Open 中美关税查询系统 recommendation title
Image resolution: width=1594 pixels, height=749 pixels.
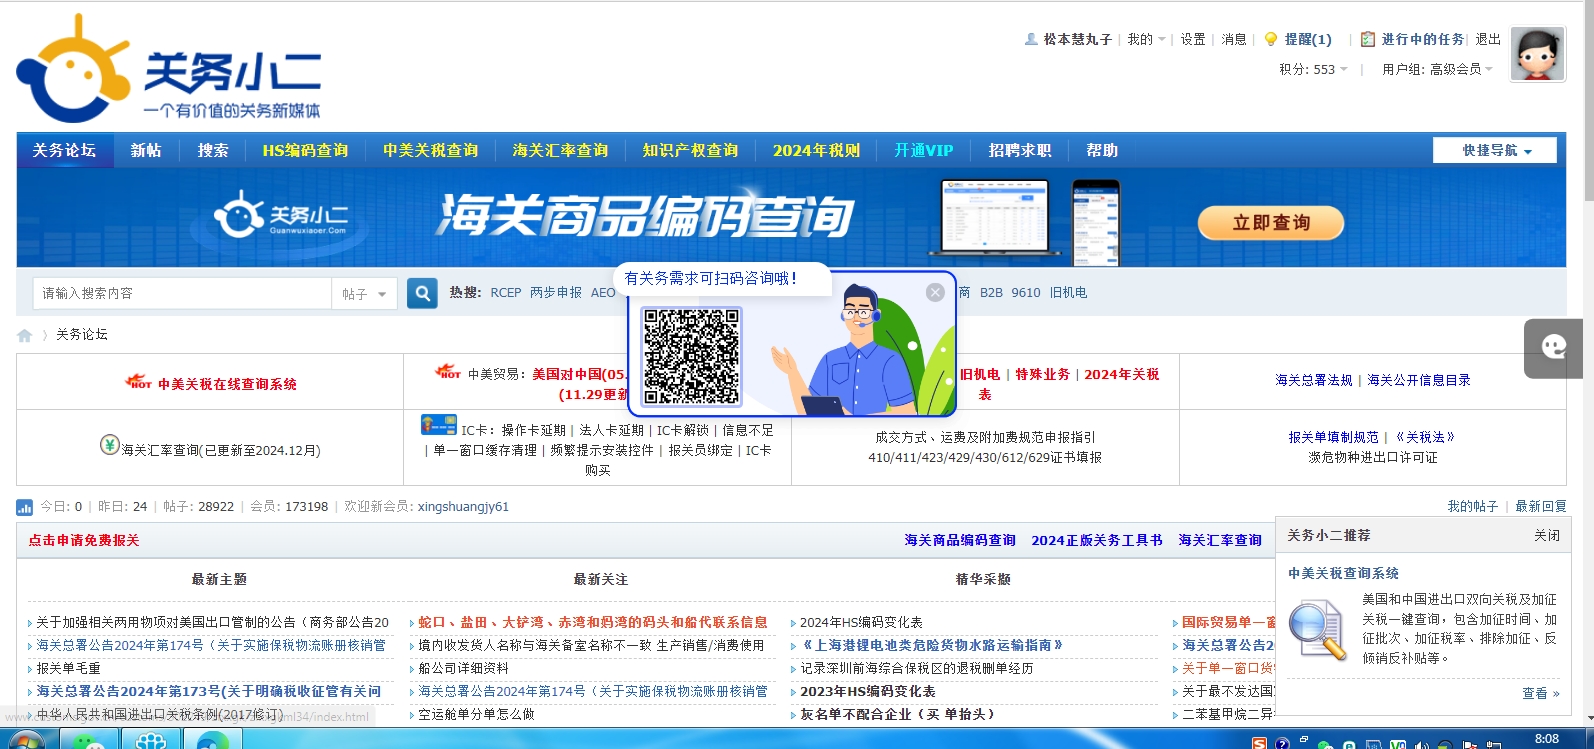coord(1343,574)
